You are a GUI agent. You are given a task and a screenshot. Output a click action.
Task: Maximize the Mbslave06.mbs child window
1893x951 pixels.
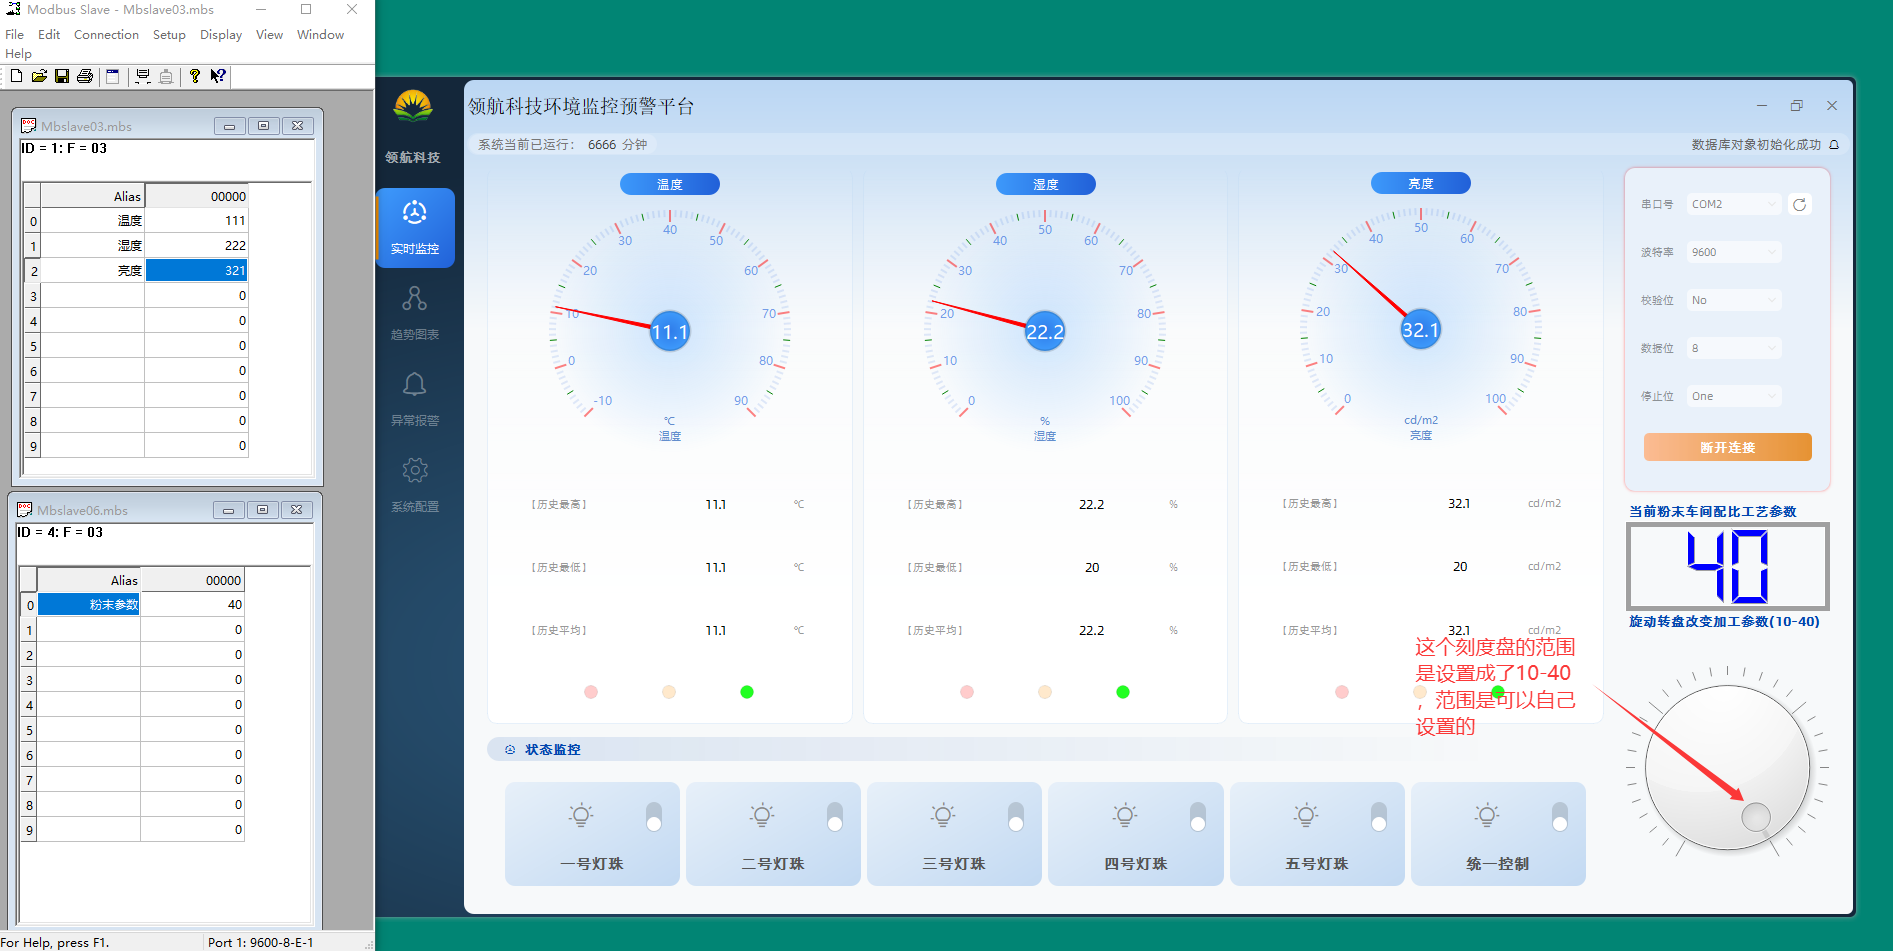[262, 510]
